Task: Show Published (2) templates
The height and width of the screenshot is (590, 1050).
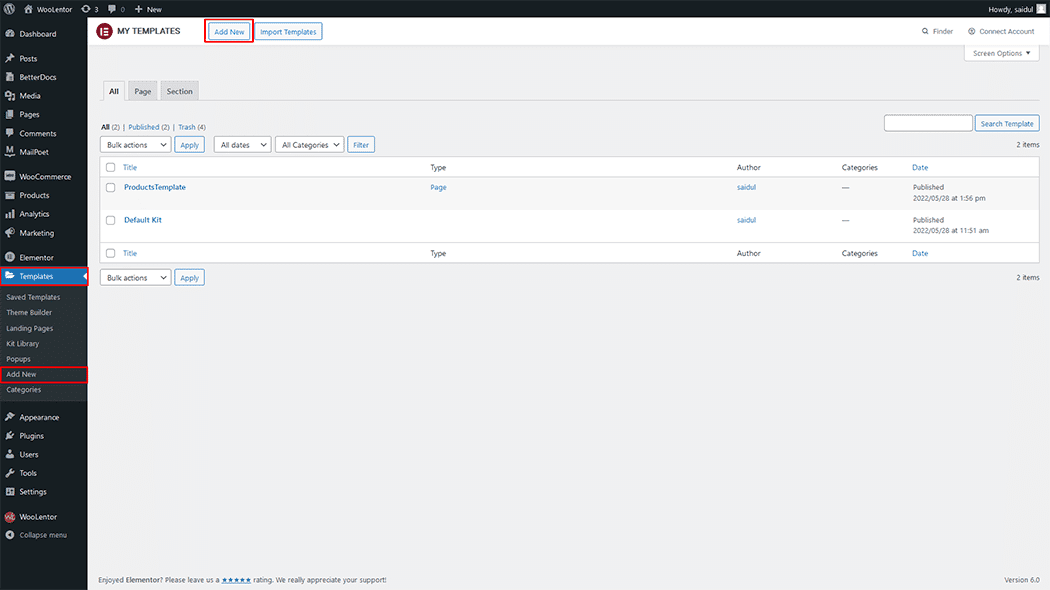Action: point(149,127)
